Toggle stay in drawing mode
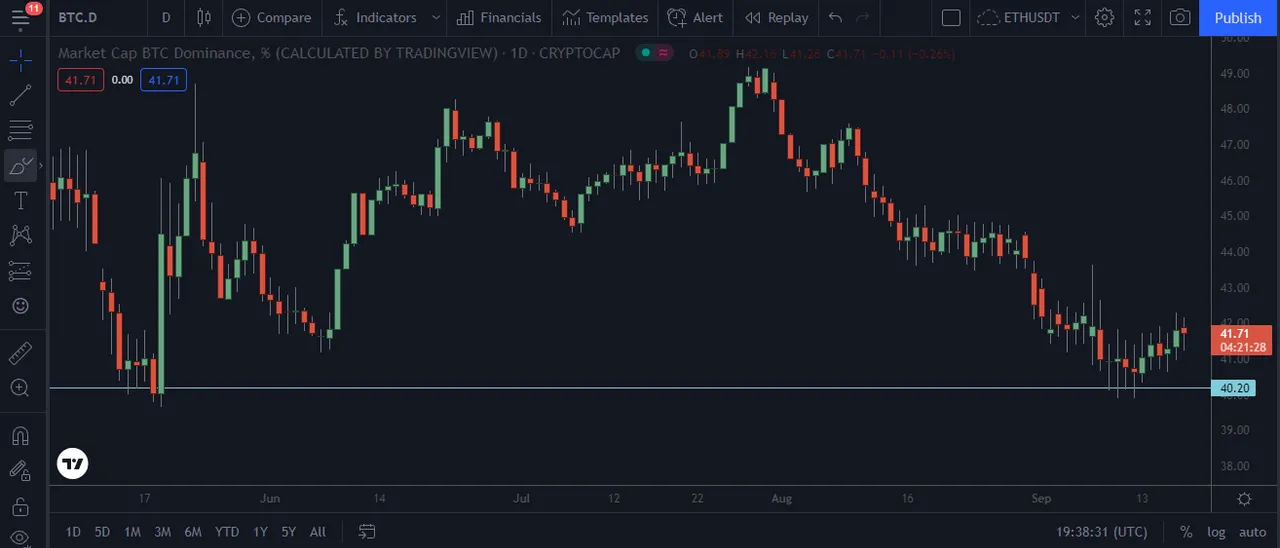The image size is (1280, 548). pos(20,471)
